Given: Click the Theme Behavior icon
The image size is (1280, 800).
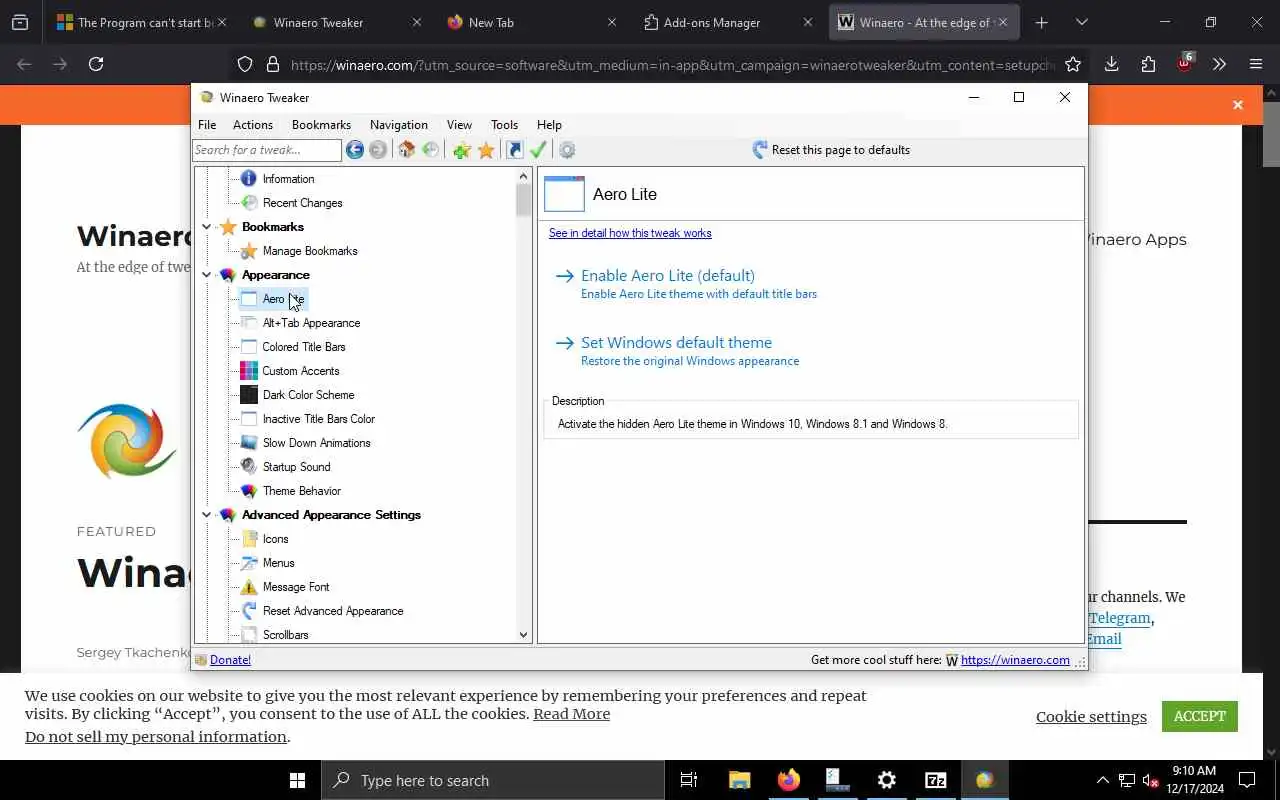Looking at the screenshot, I should click(x=249, y=491).
